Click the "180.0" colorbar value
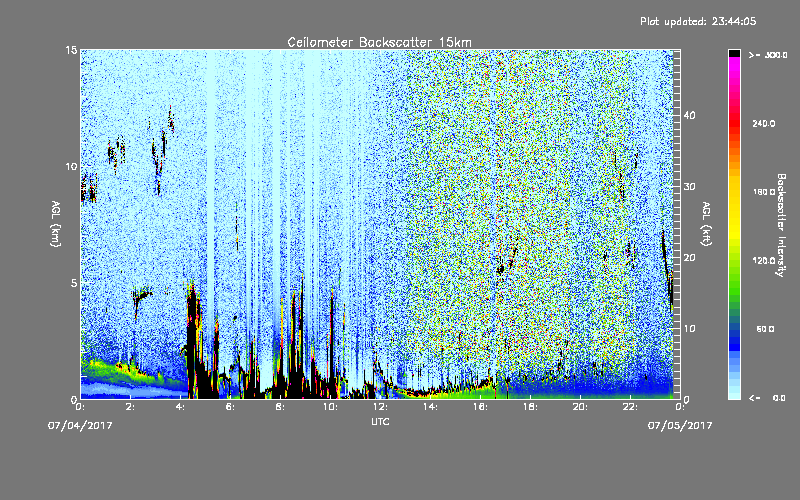This screenshot has height=500, width=800. [x=764, y=192]
